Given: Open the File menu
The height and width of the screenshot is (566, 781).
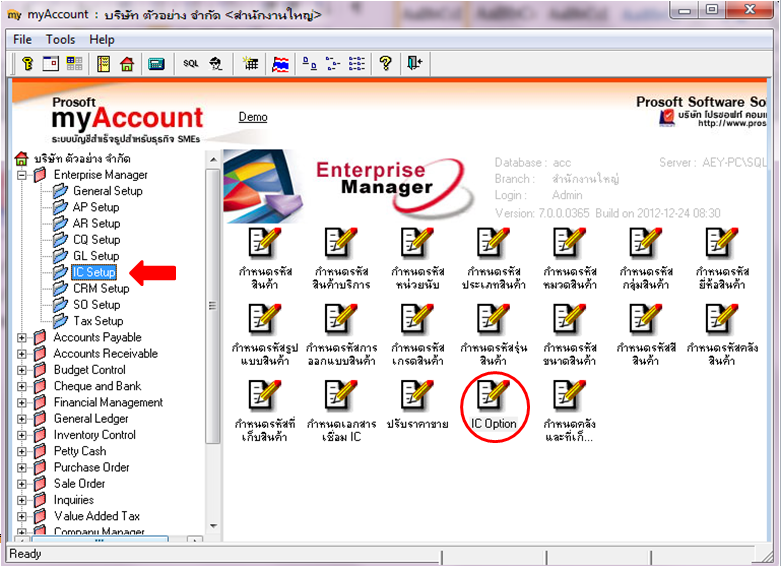Looking at the screenshot, I should (22, 39).
